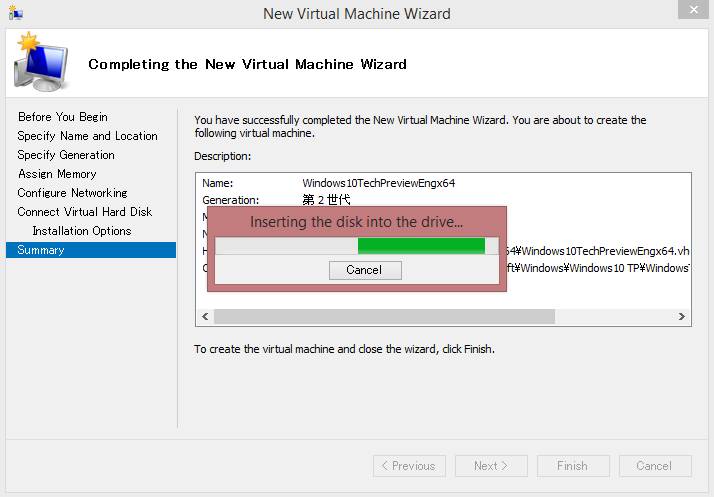Screen dimensions: 714x497
Task: Click the right arrow of description scrollbar
Action: coord(681,317)
